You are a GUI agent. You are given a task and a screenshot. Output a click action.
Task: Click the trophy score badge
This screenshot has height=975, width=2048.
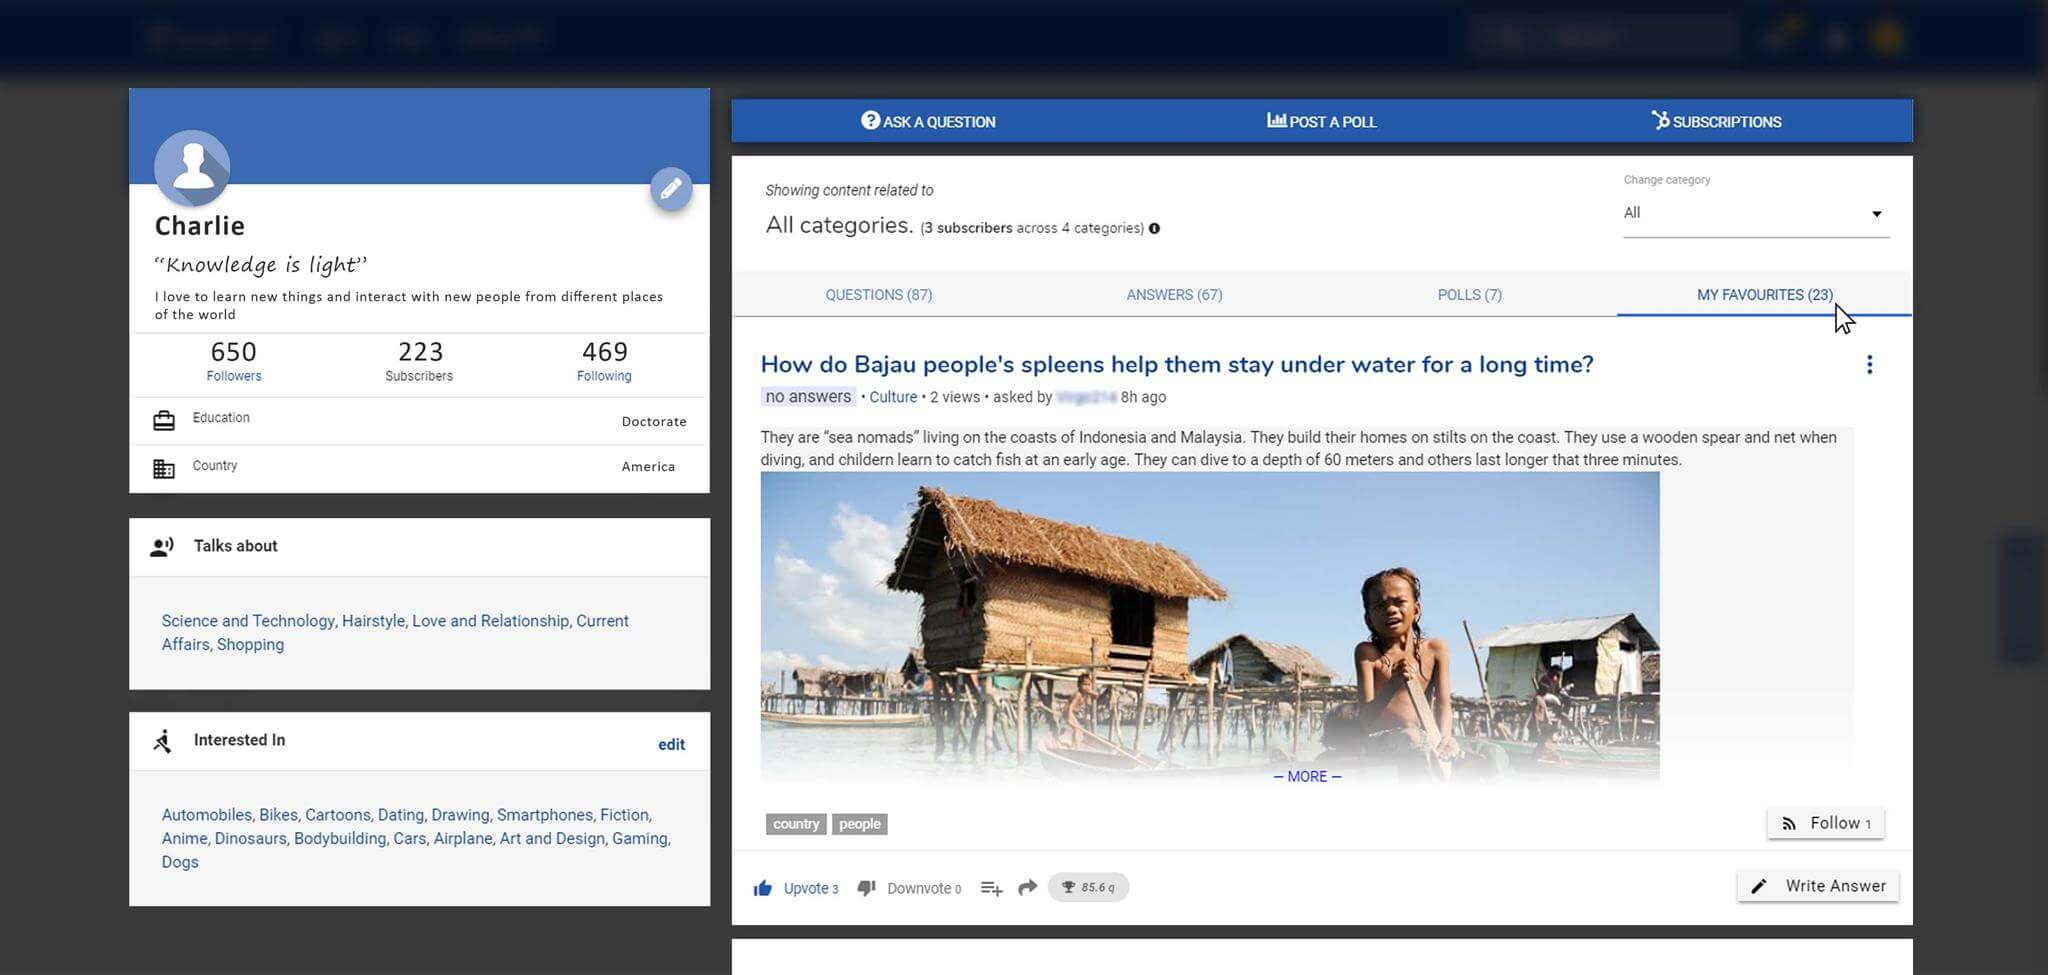point(1088,888)
